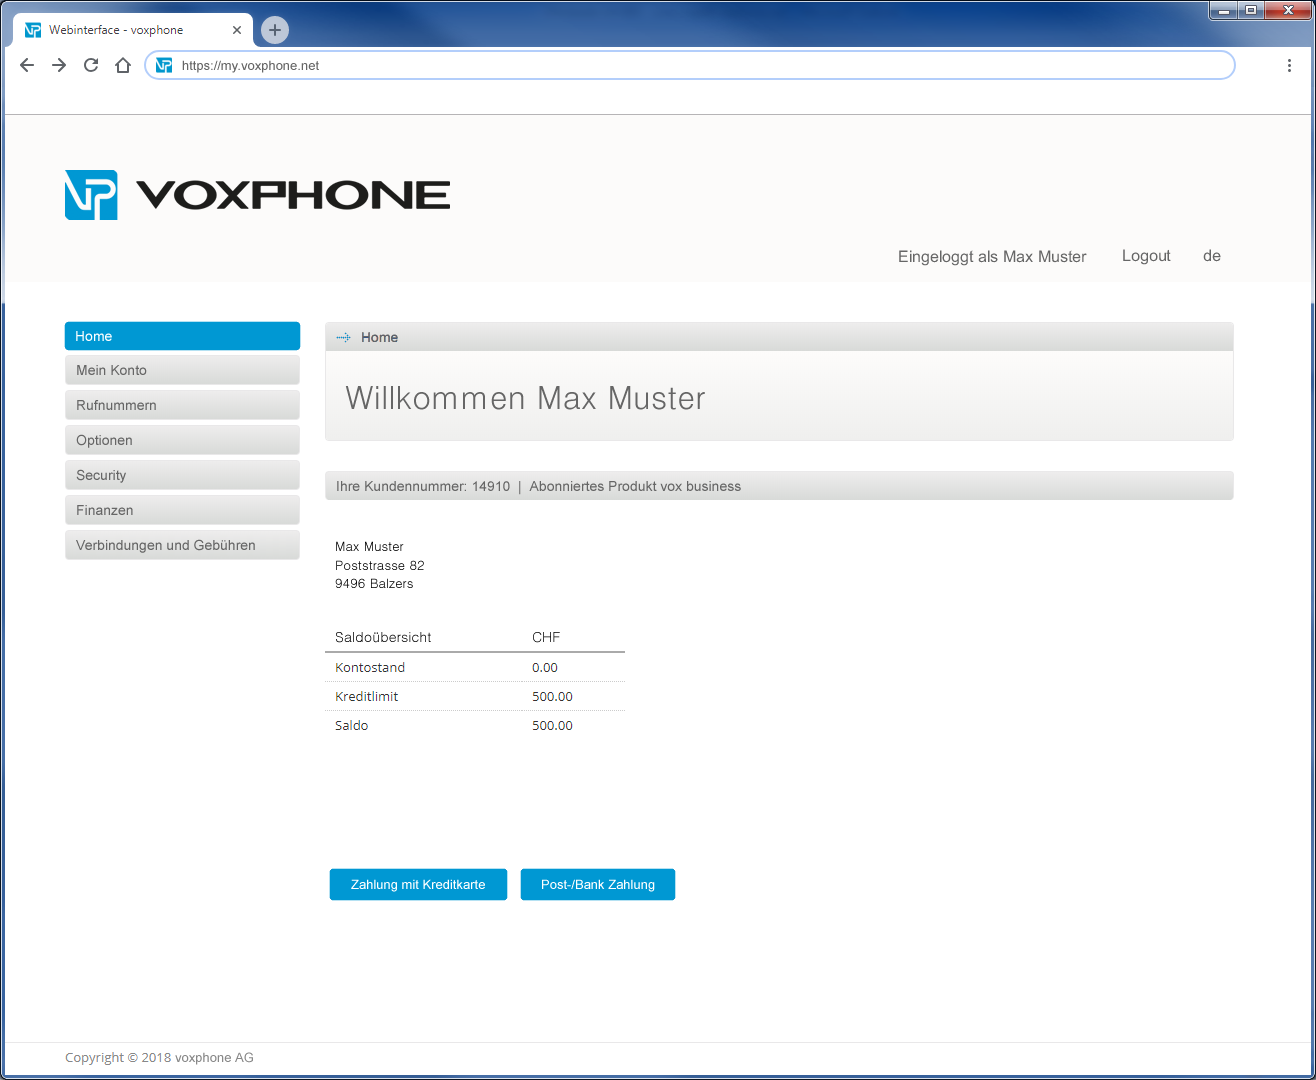Viewport: 1316px width, 1080px height.
Task: Click the breadcrumb arrow icon
Action: [343, 337]
